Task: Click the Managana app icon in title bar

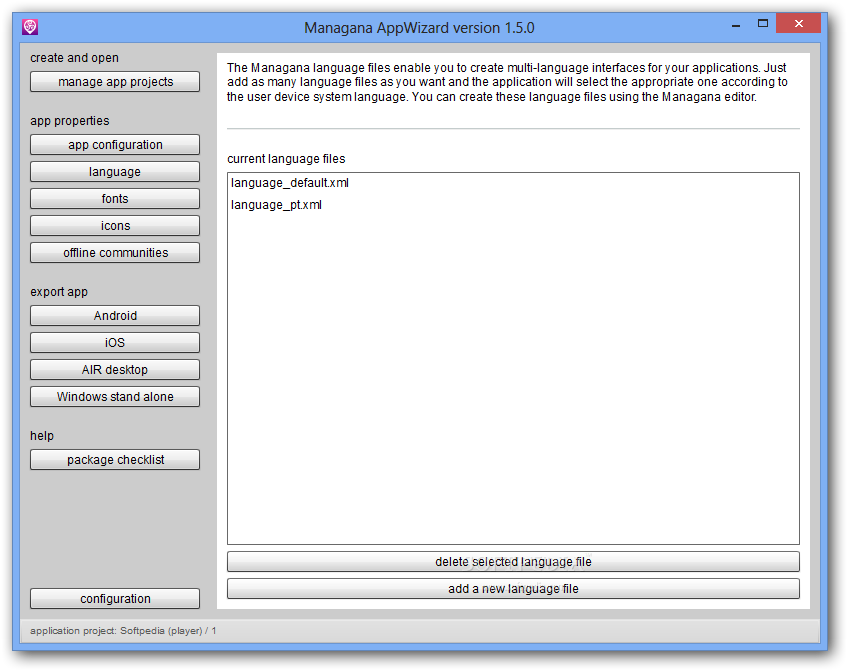Action: 30,26
